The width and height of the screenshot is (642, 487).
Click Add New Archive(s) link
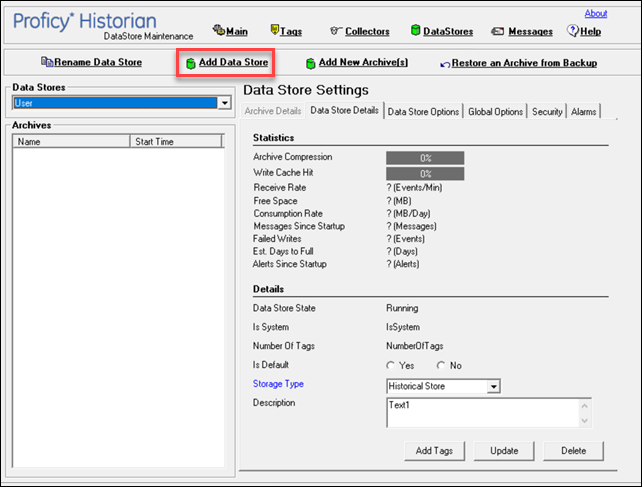tap(363, 62)
